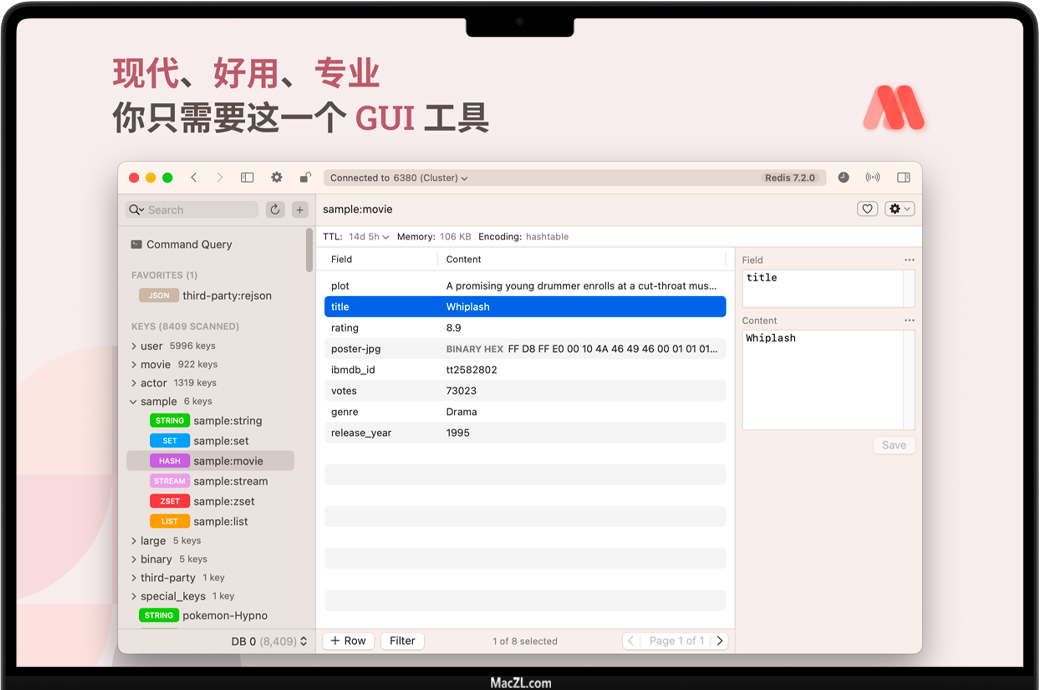1040x690 pixels.
Task: Refresh the key list
Action: (275, 210)
